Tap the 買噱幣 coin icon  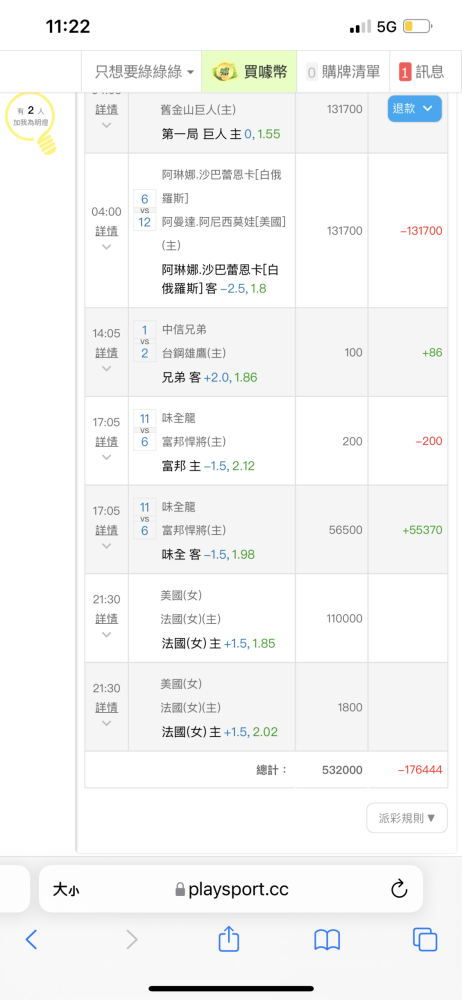[223, 71]
